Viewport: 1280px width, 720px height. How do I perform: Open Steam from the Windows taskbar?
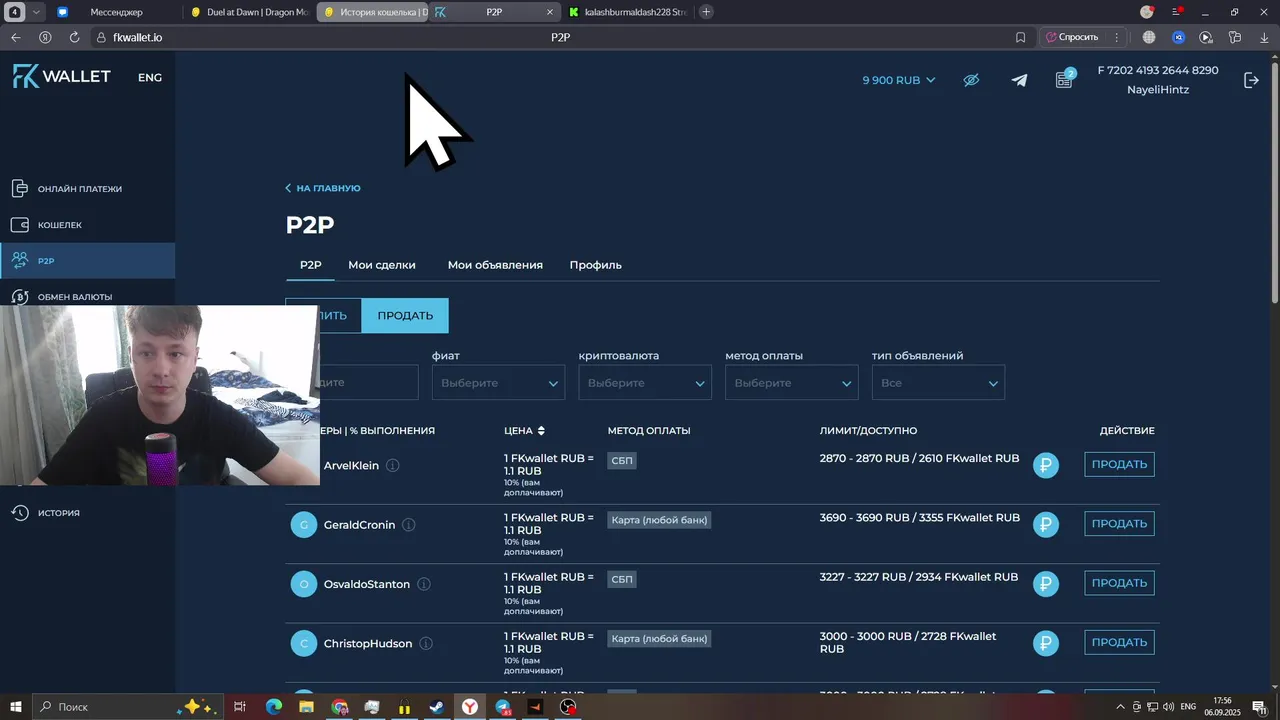pyautogui.click(x=437, y=707)
